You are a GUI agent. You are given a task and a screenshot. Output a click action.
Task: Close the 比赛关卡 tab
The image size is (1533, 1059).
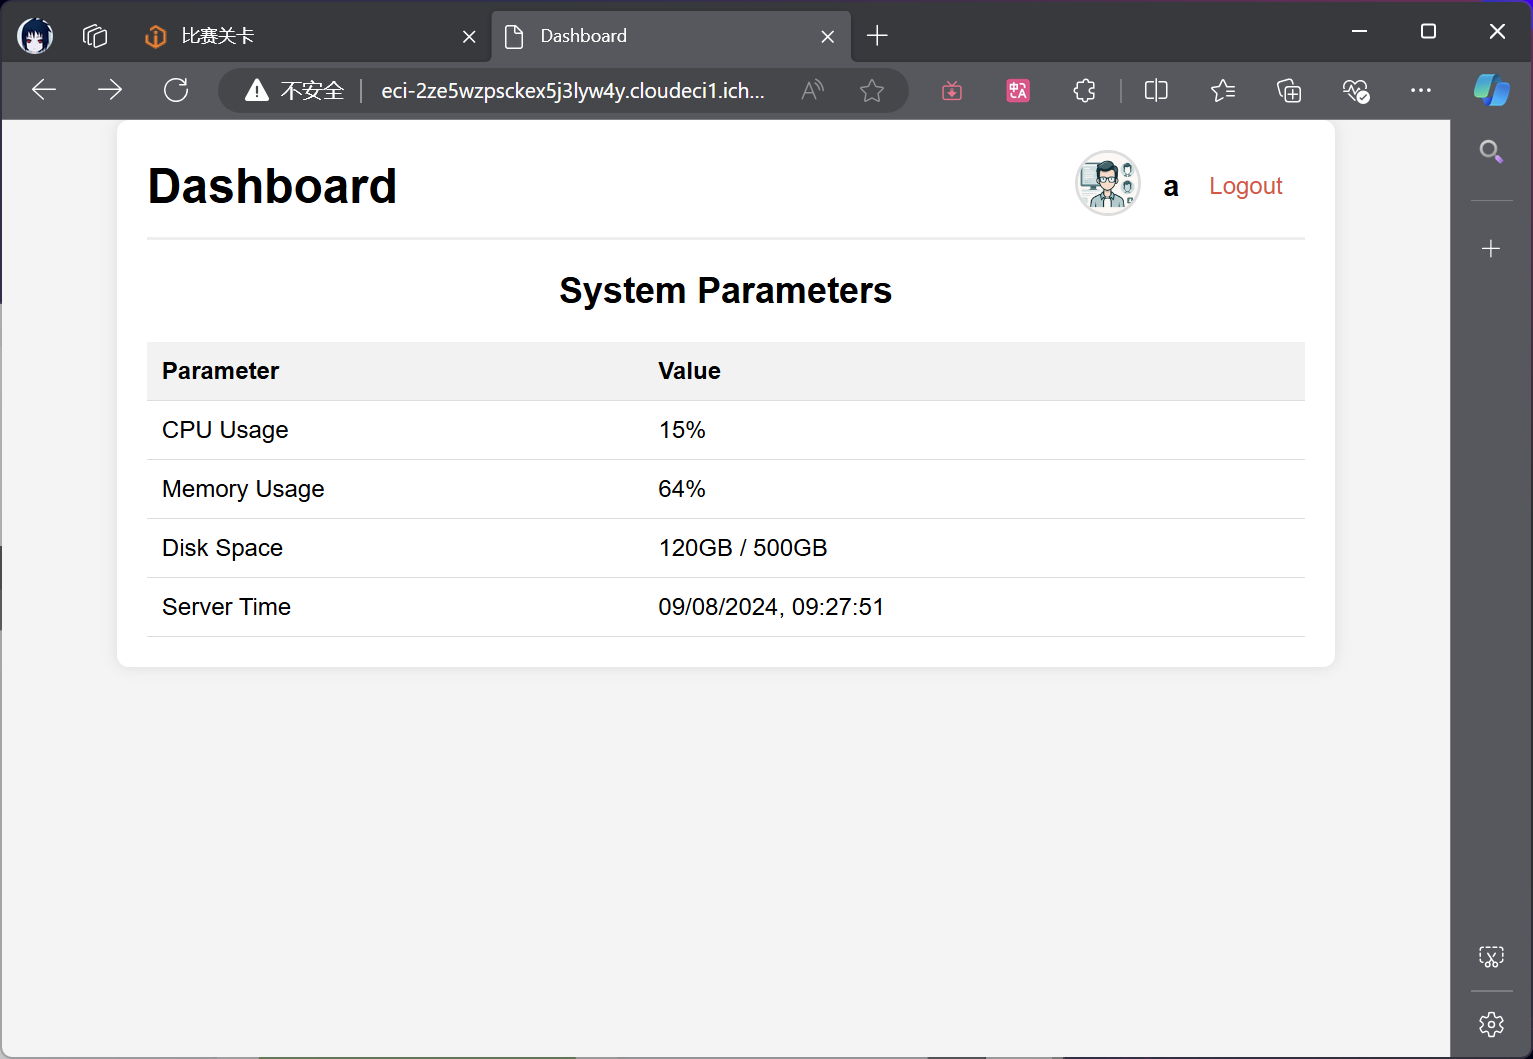pos(469,37)
